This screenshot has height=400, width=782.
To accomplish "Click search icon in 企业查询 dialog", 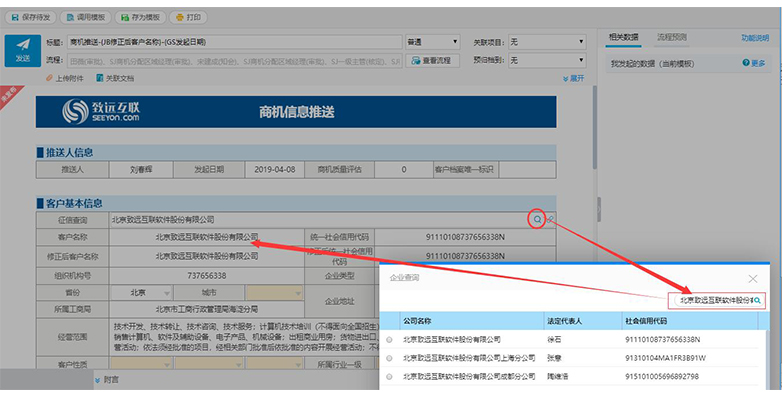I will point(758,300).
